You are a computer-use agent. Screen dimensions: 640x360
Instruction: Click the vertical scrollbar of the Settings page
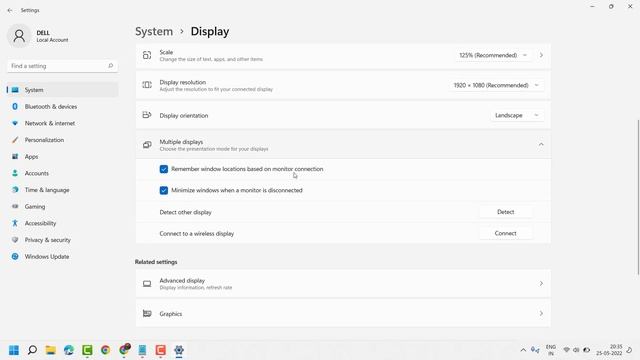point(638,197)
